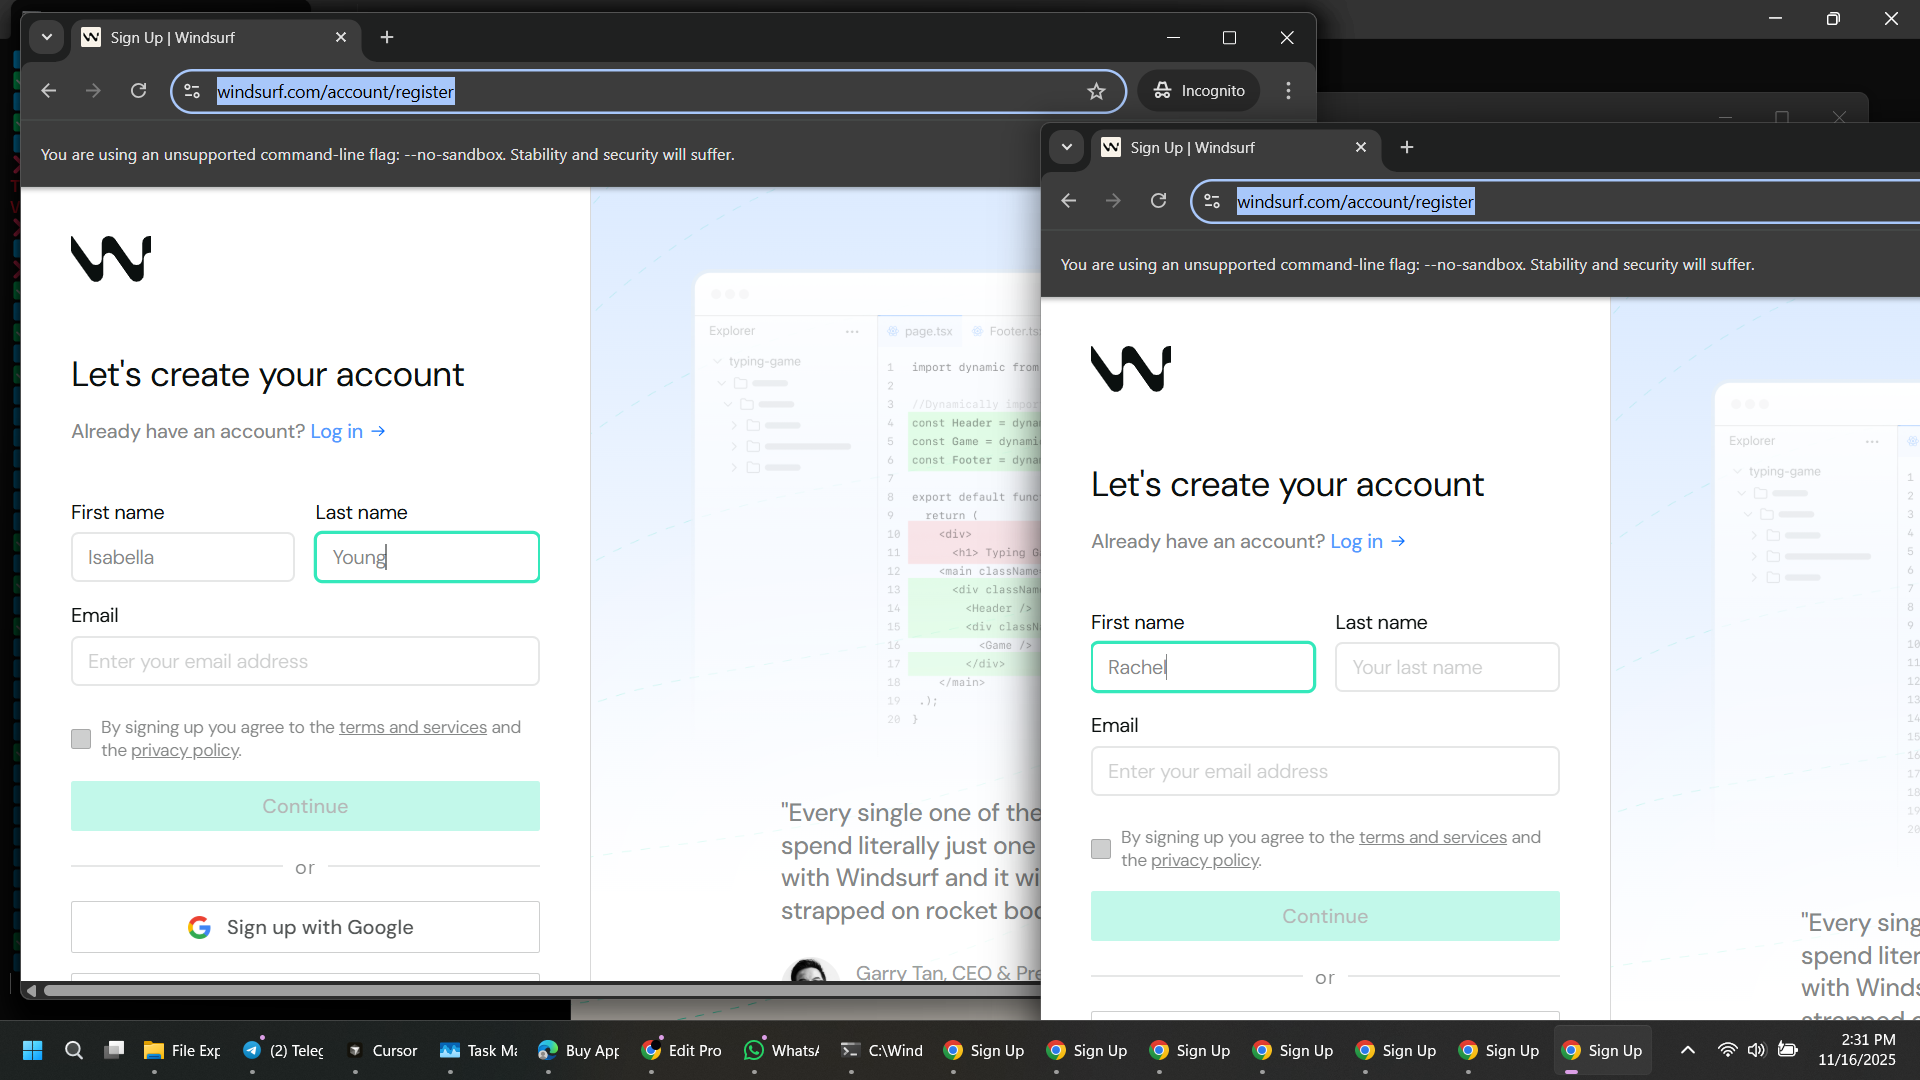
Task: Open Chrome's three-dot menu
Action: 1288,90
